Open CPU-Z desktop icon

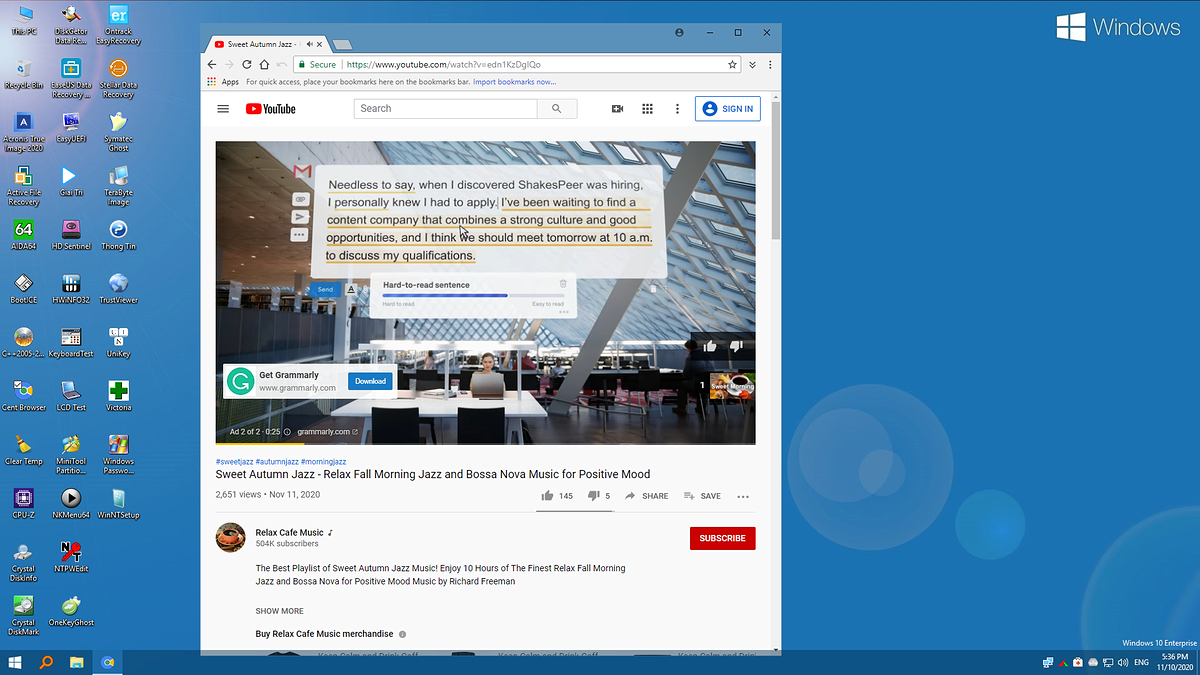click(x=24, y=503)
